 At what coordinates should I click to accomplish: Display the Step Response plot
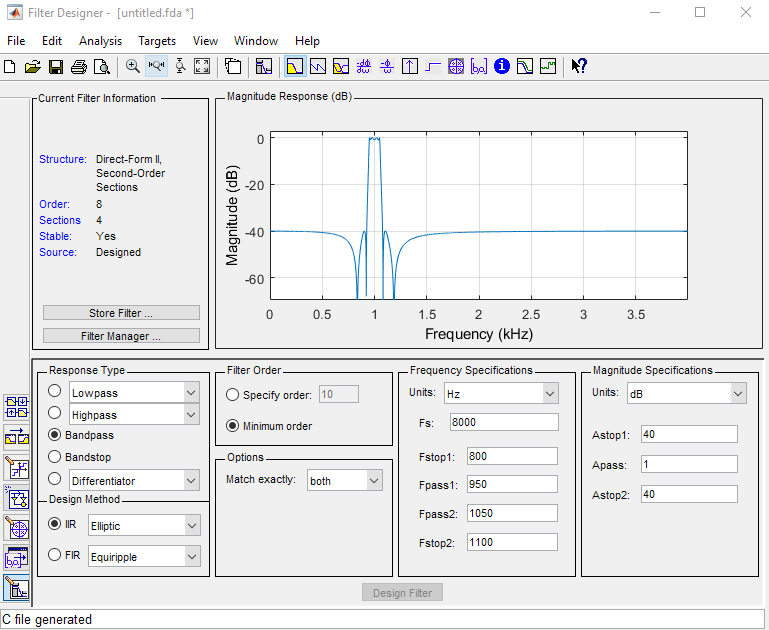coord(433,66)
